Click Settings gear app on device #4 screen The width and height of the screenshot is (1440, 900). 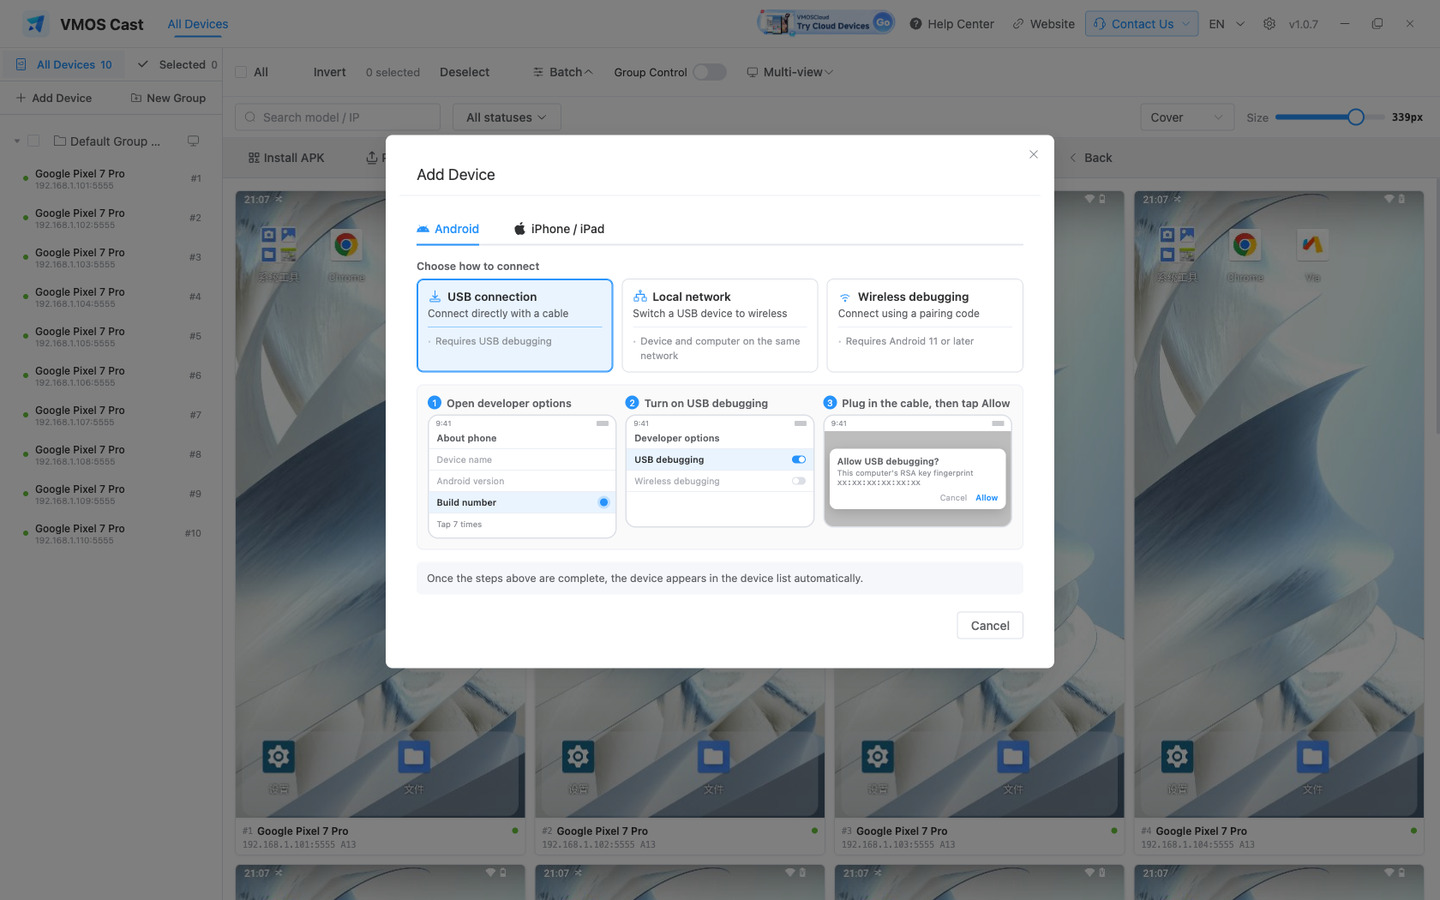pos(1177,756)
